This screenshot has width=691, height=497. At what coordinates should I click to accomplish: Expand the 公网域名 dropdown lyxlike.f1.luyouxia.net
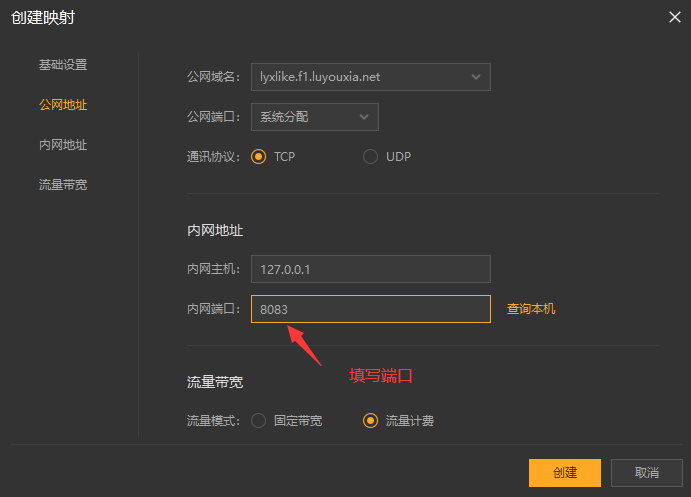[x=371, y=77]
